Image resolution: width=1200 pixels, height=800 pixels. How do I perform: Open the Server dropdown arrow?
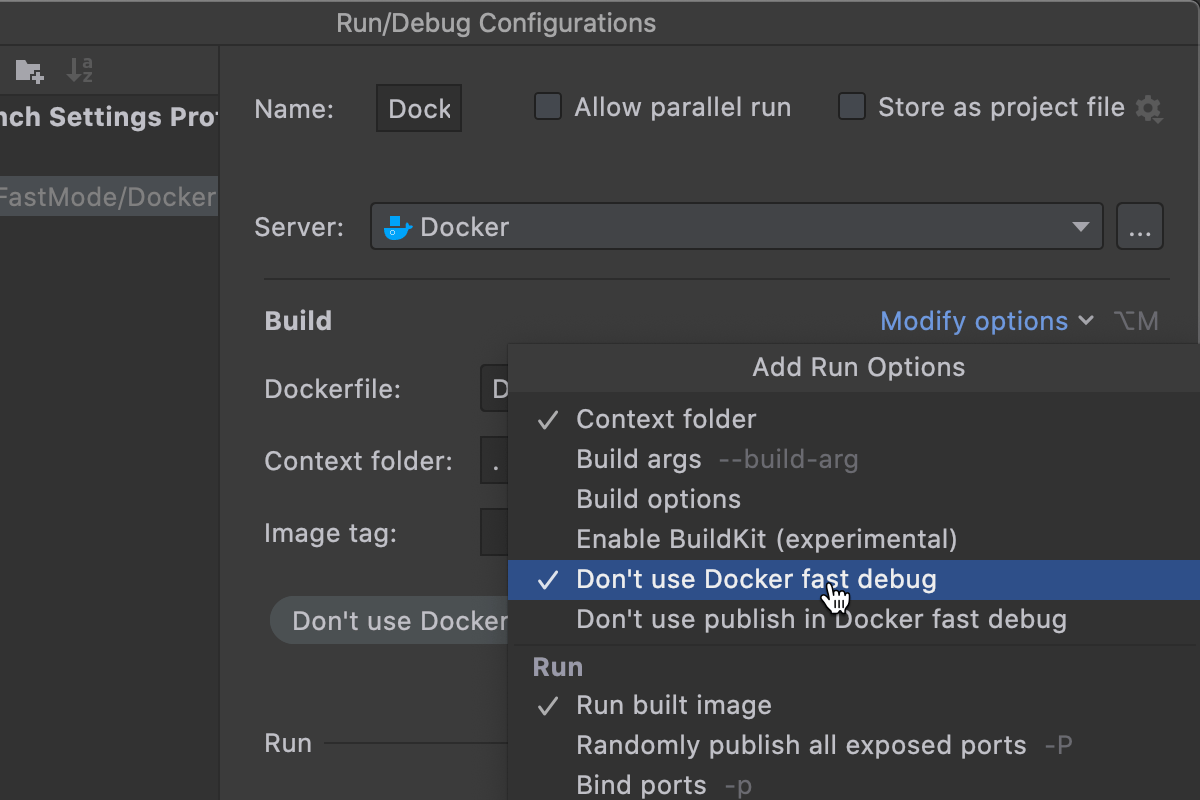[x=1080, y=227]
